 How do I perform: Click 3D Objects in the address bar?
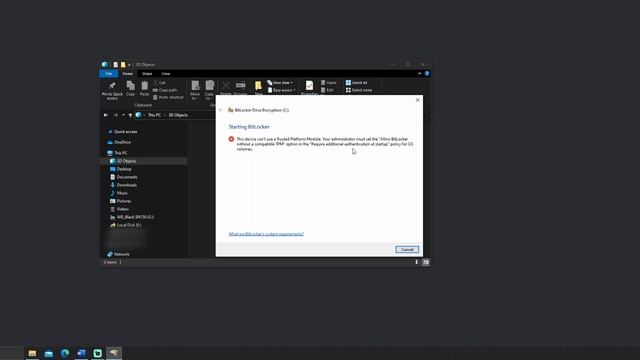pyautogui.click(x=178, y=115)
